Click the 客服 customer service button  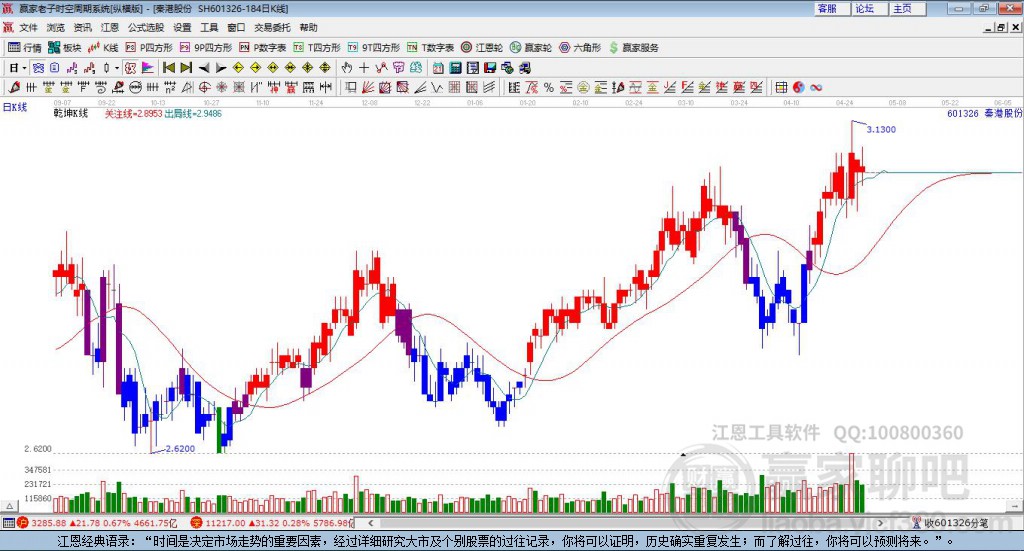832,8
